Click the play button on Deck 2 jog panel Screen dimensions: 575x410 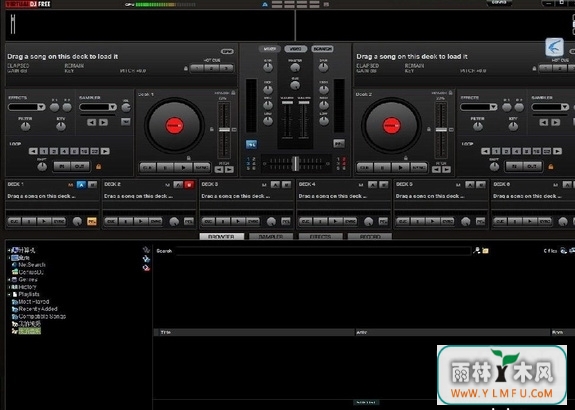[x=400, y=168]
